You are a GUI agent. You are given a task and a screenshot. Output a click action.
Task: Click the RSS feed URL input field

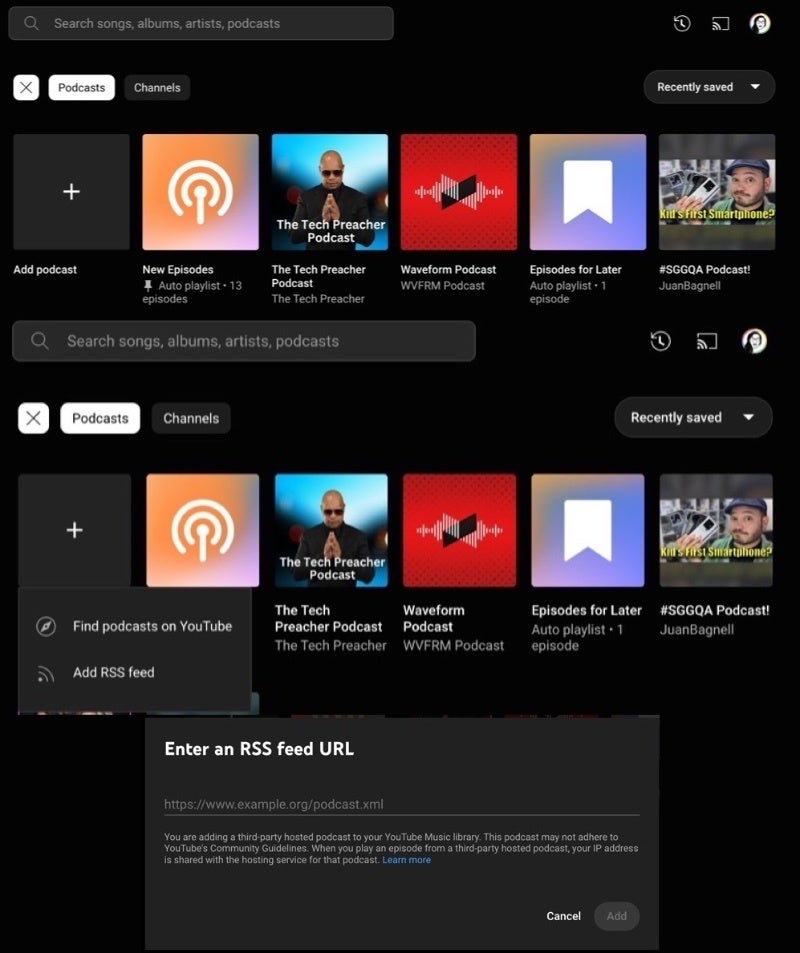click(x=401, y=804)
